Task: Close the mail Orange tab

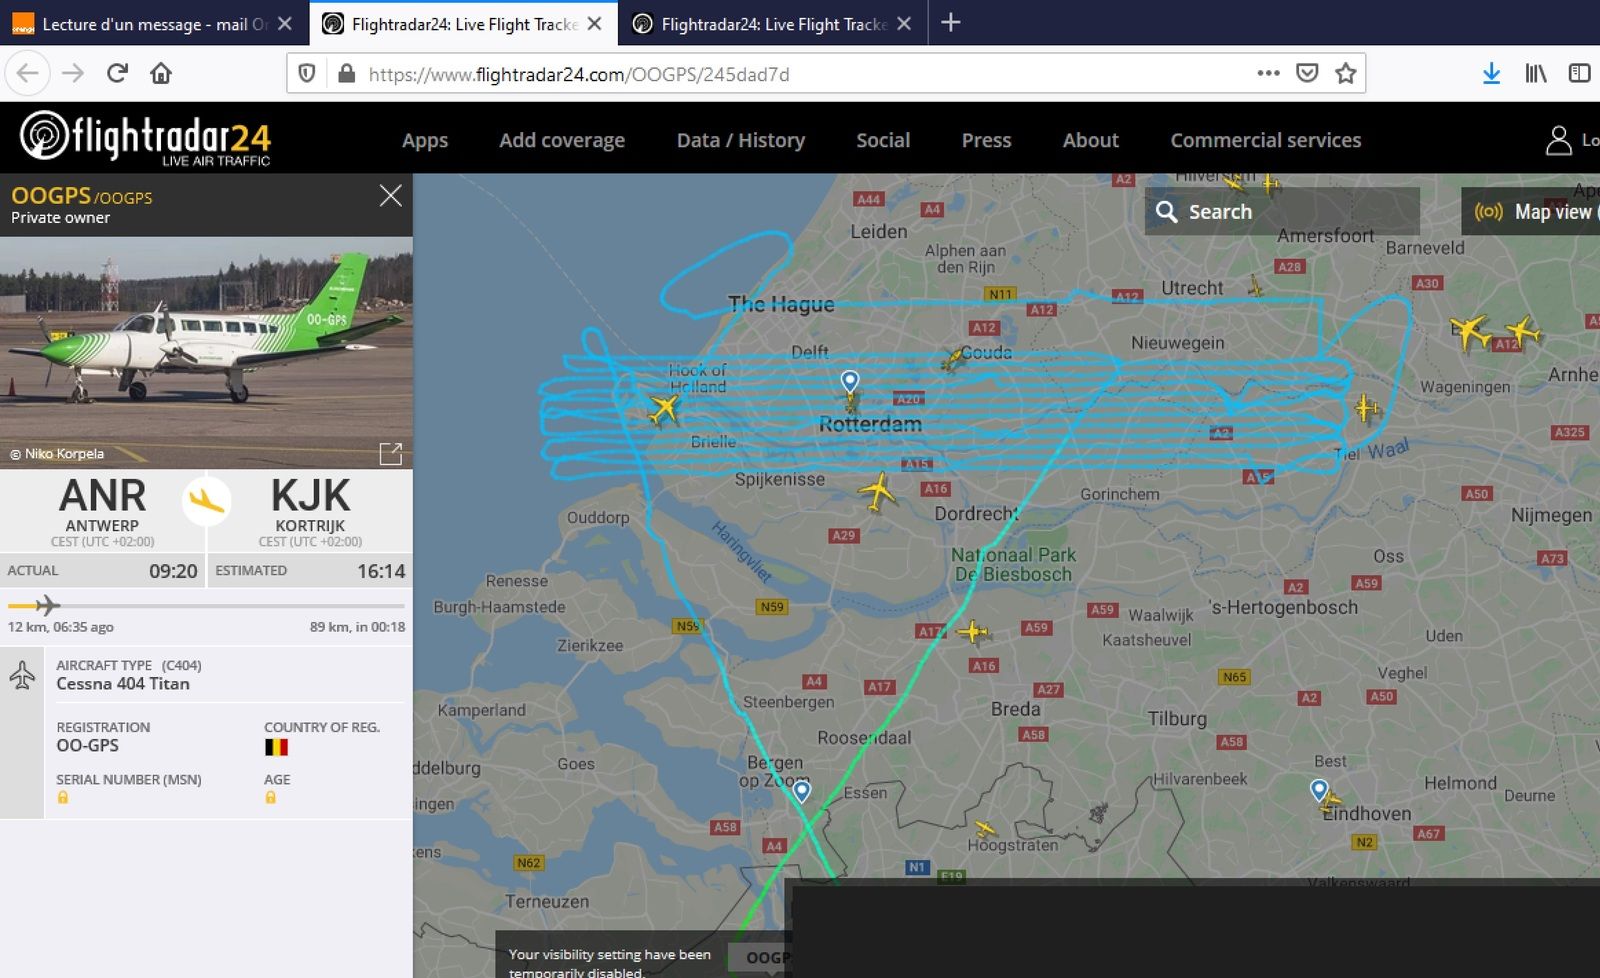Action: [x=285, y=23]
